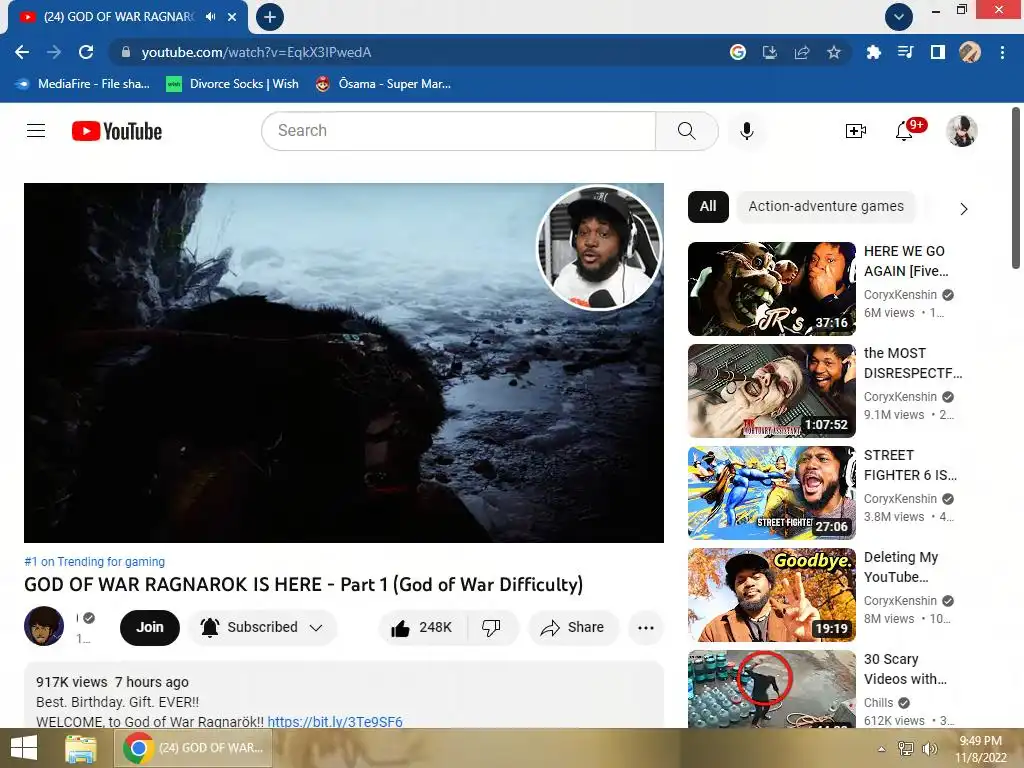Open the bit.ly link in description

coord(335,722)
